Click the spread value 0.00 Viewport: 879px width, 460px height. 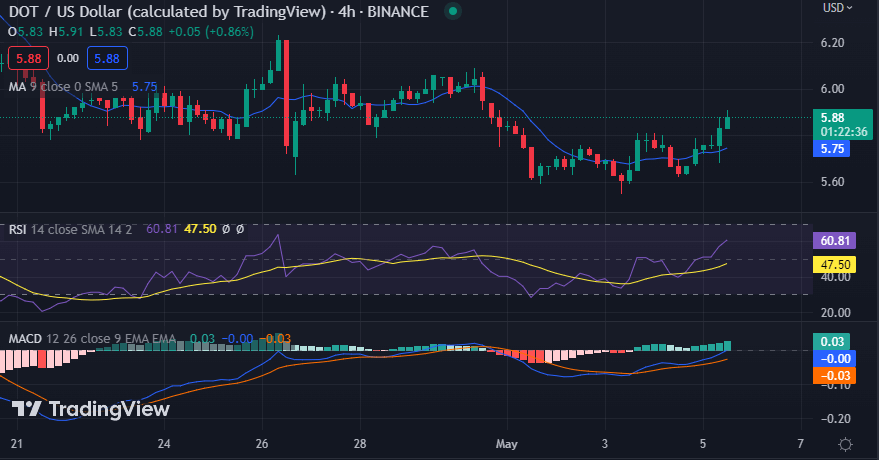point(68,58)
